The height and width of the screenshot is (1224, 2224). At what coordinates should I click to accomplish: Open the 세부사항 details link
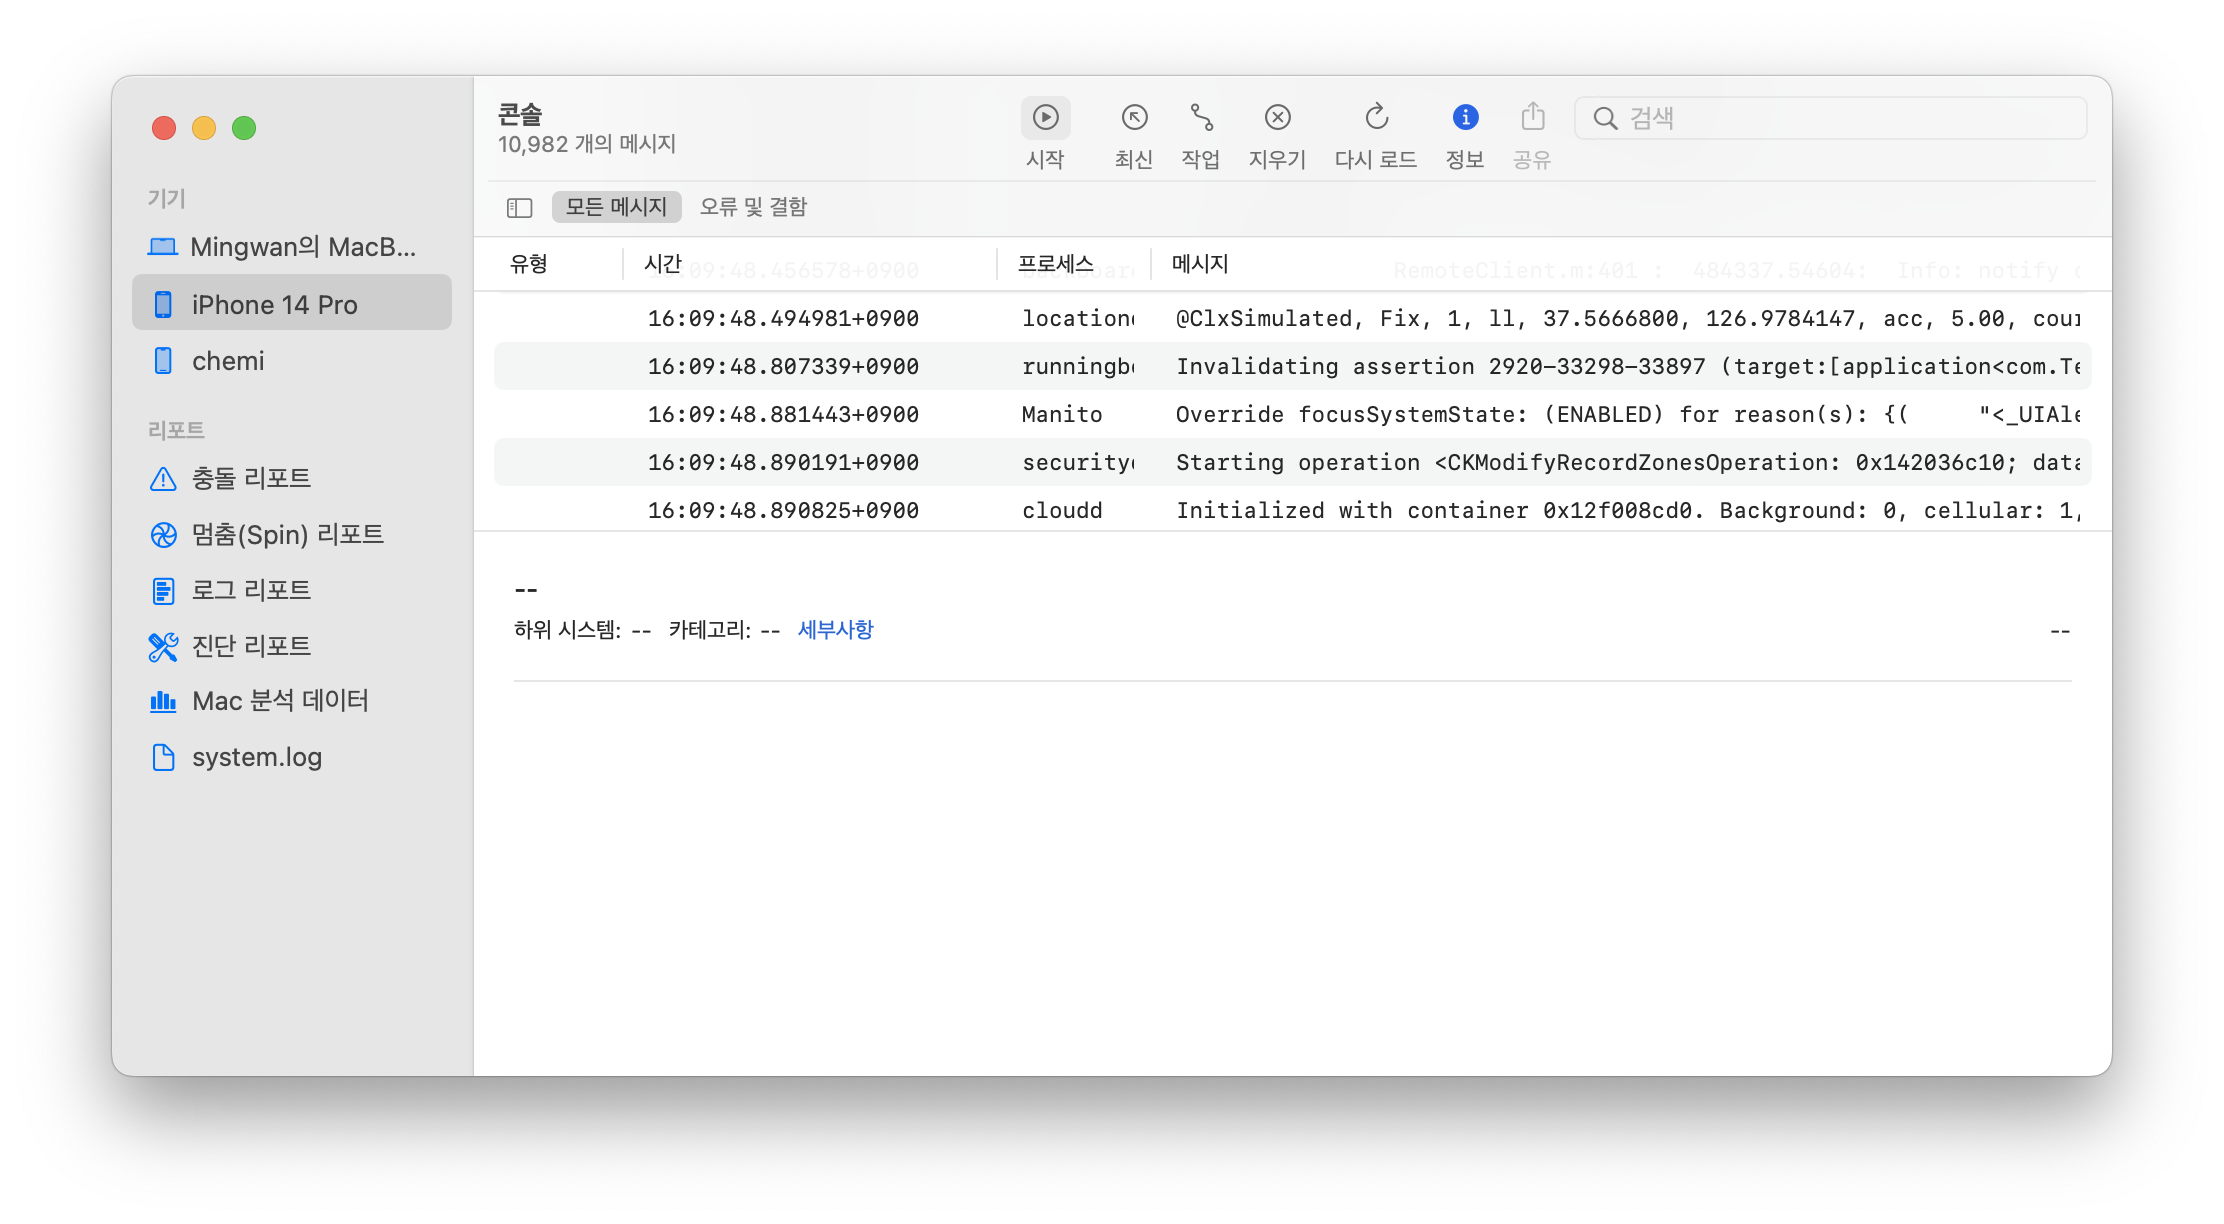pyautogui.click(x=835, y=630)
